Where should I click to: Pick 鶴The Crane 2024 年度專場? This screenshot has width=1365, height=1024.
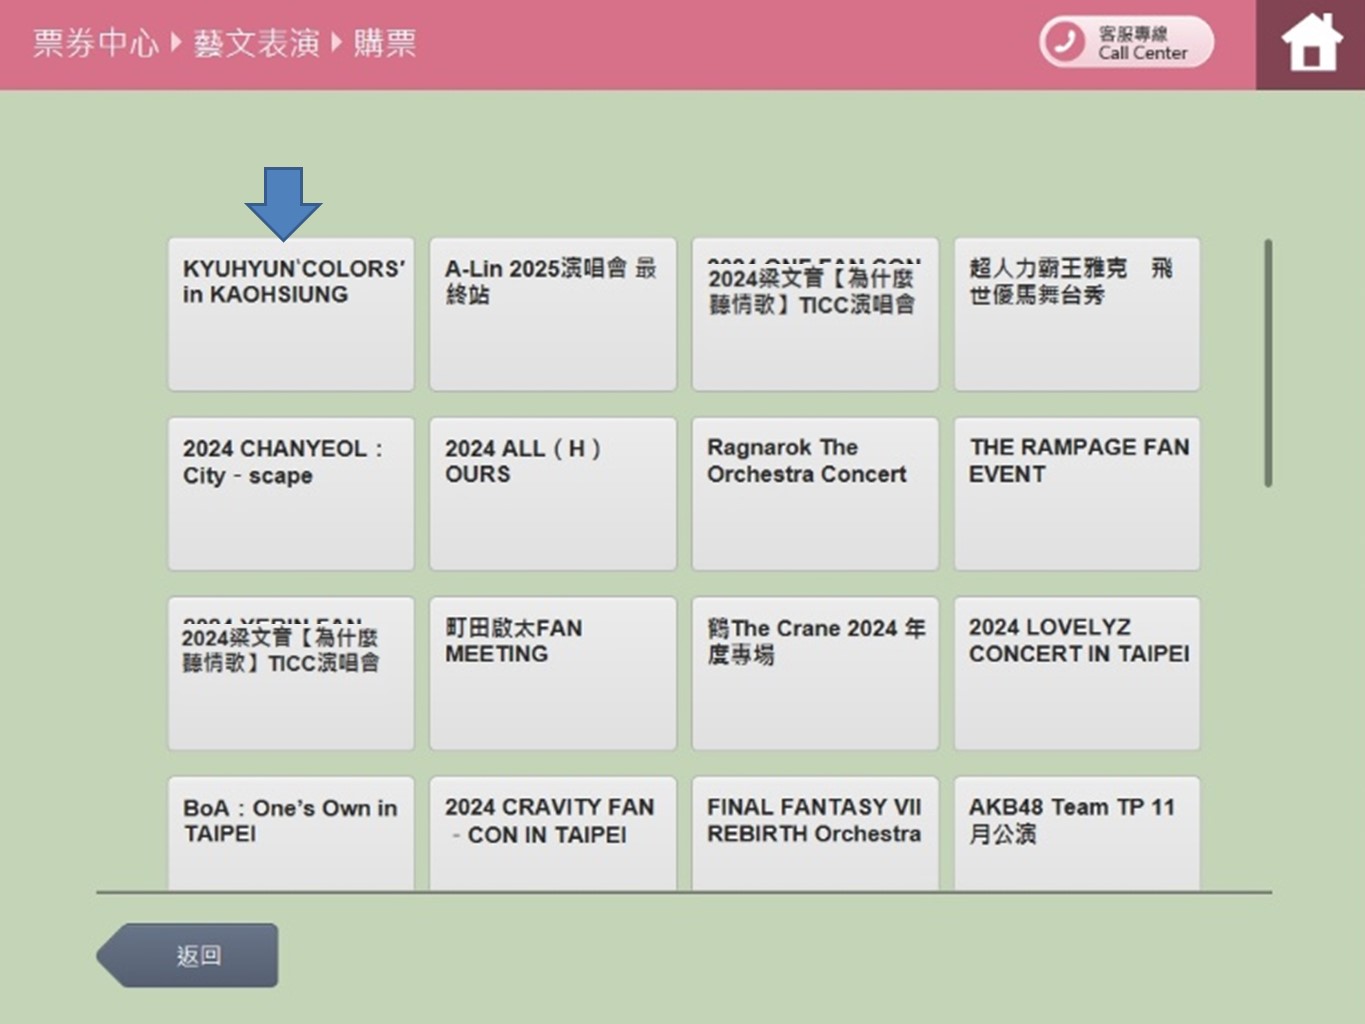[x=815, y=674]
